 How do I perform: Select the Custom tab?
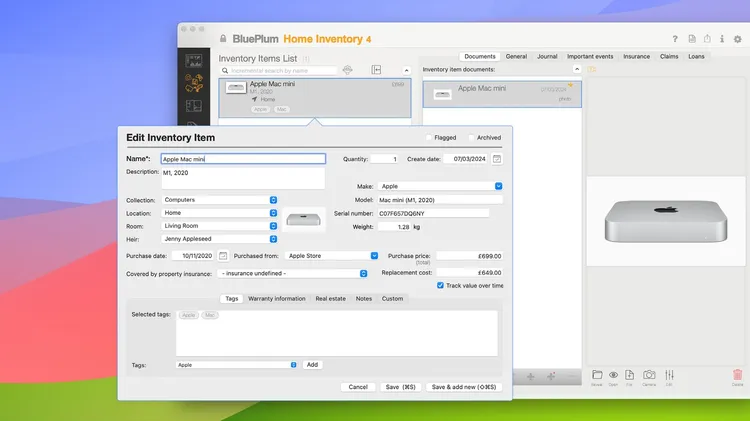tap(392, 299)
